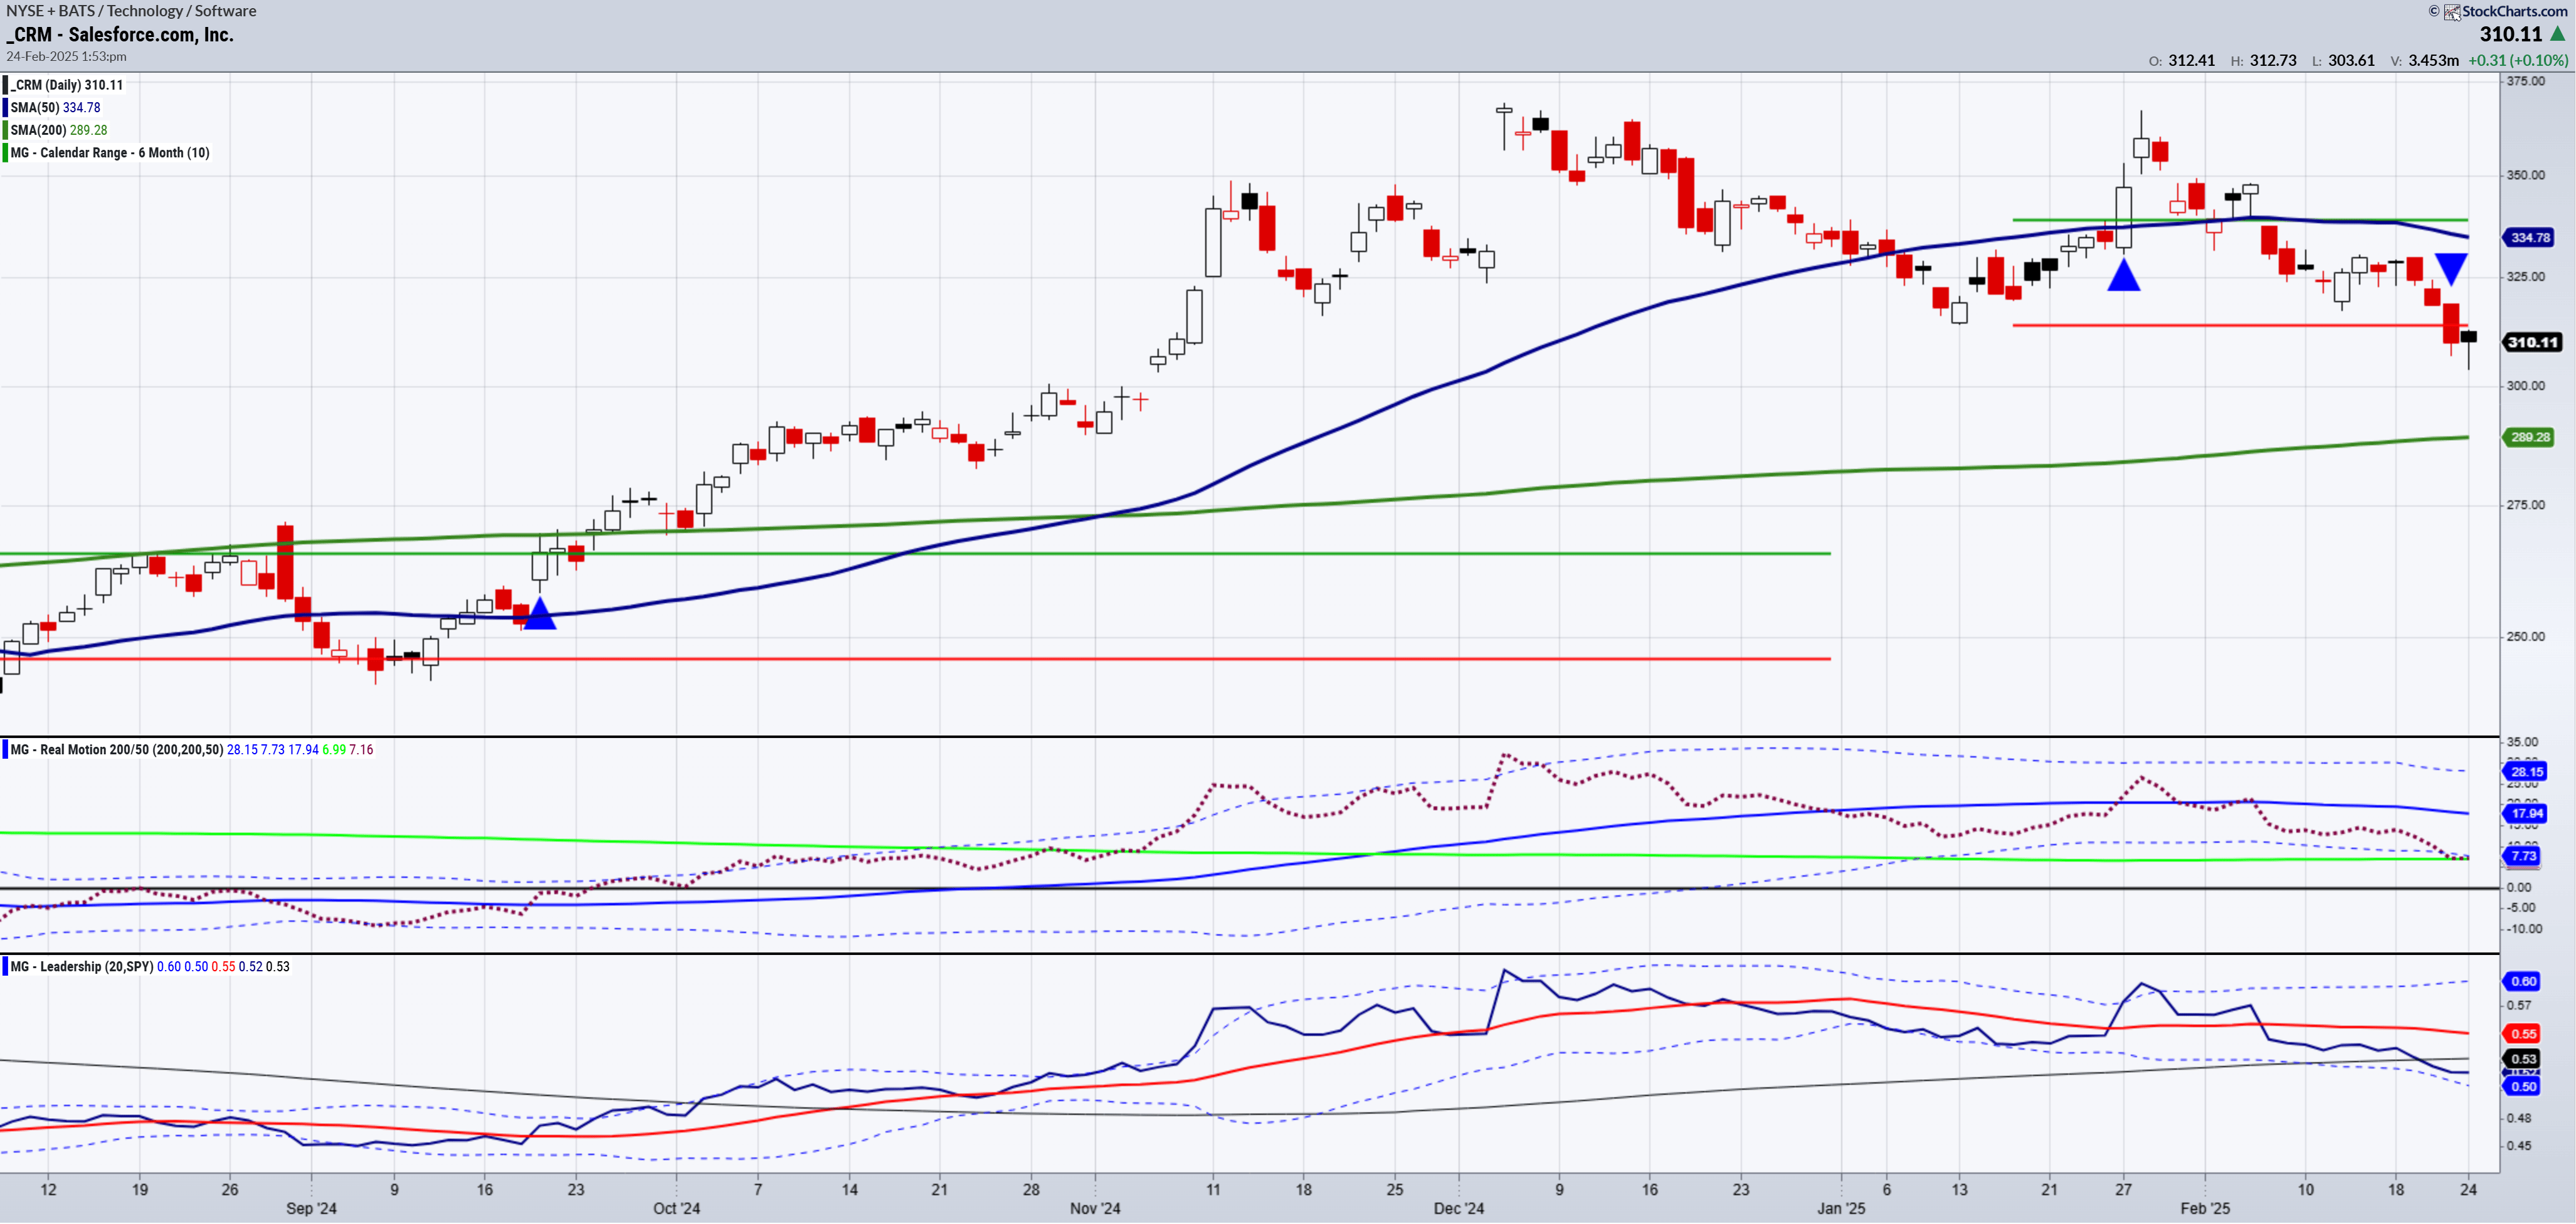Click the high price value 312.73

pos(2273,60)
